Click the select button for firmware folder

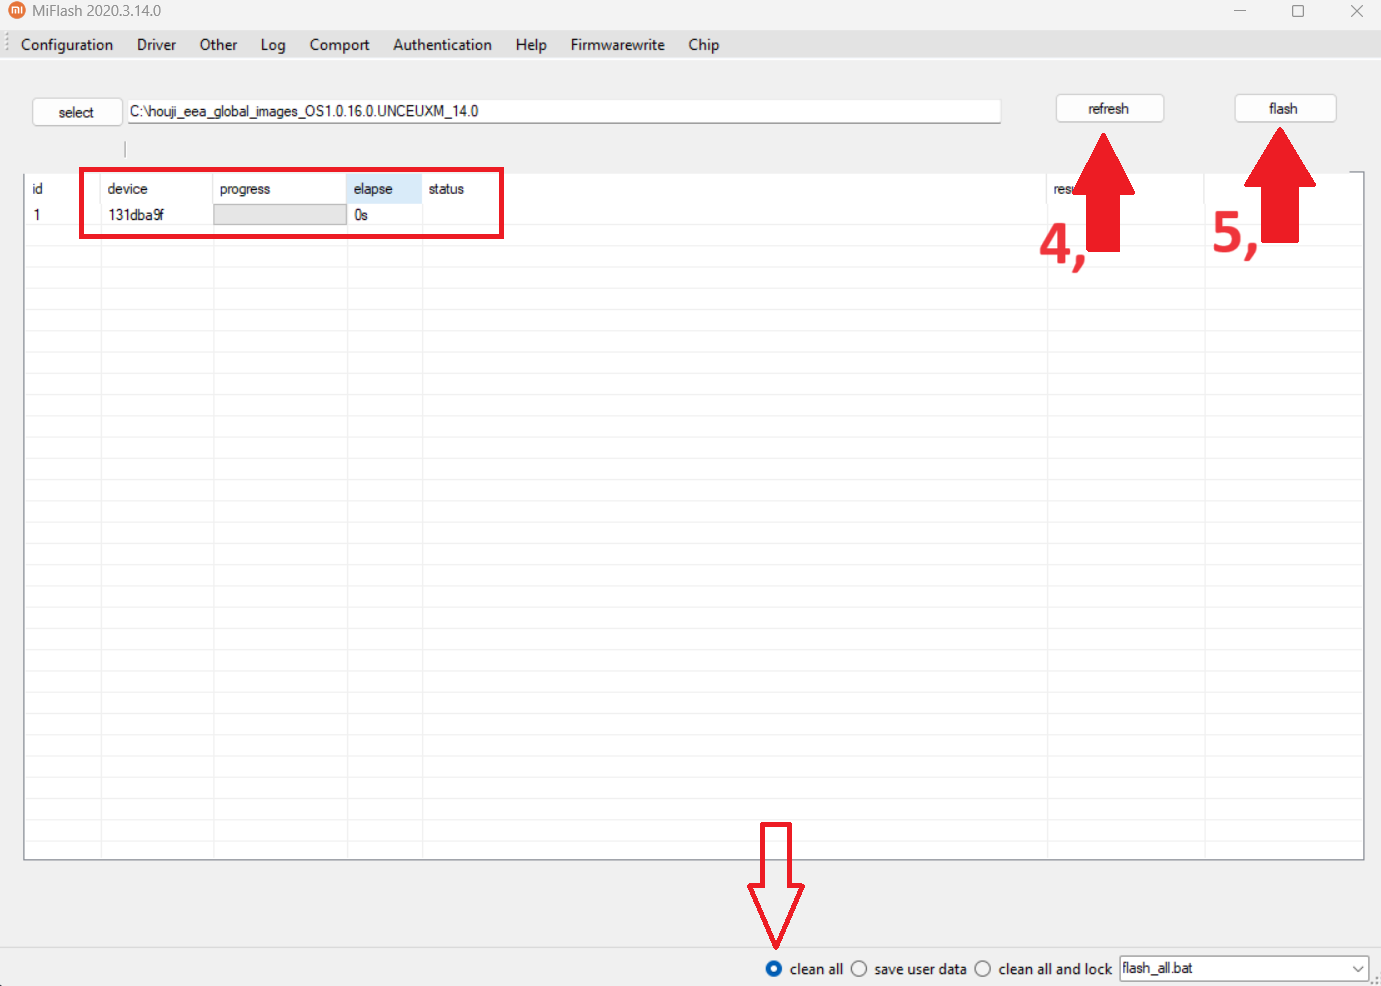(x=76, y=112)
